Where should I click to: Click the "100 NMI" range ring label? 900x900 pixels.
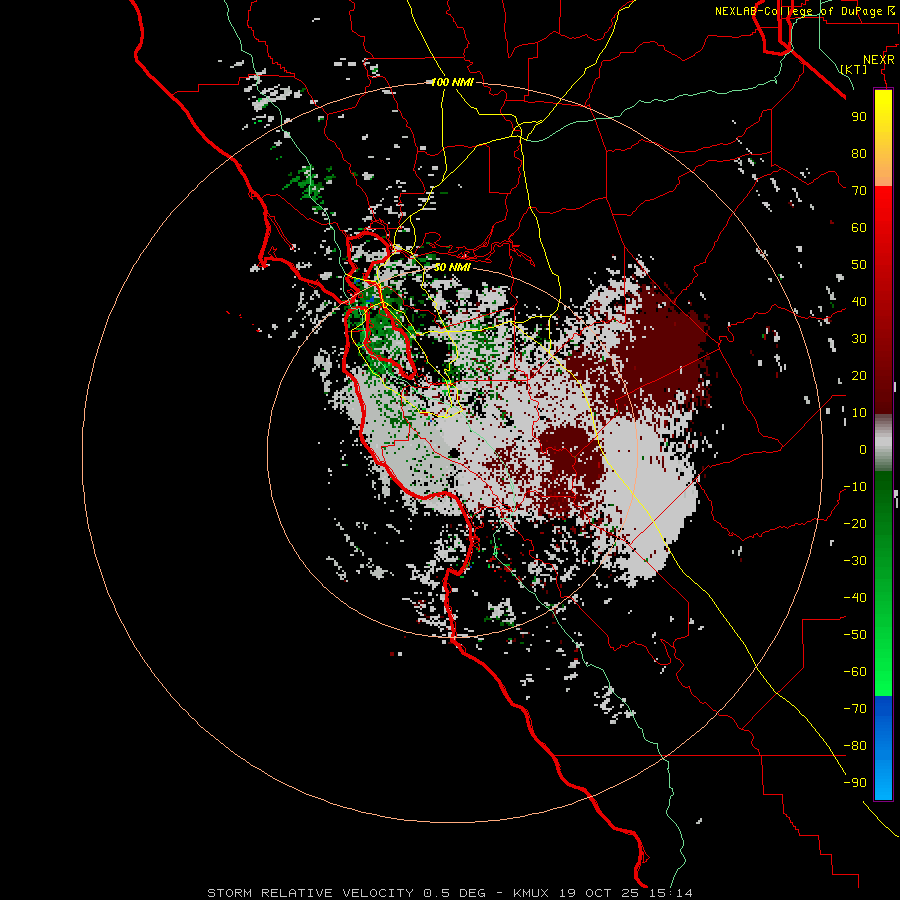click(x=452, y=82)
